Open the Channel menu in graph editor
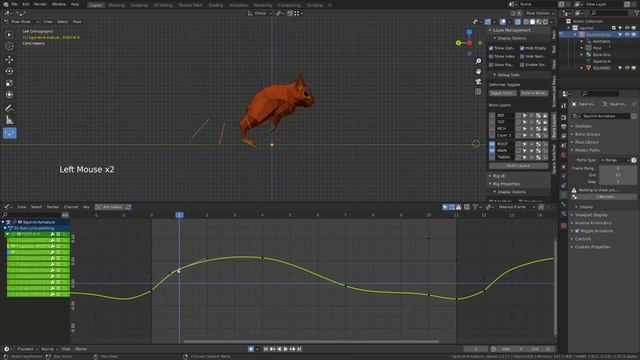The width and height of the screenshot is (640, 360). [71, 207]
